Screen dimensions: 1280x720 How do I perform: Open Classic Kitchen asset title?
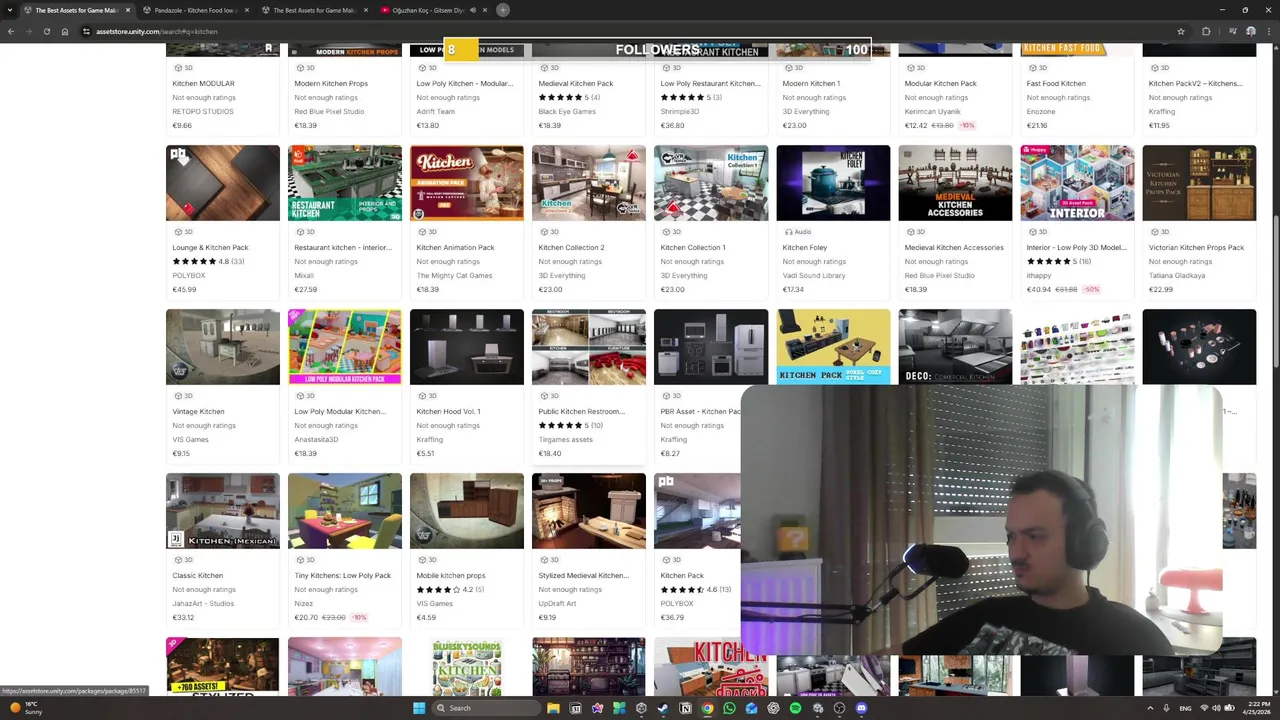(197, 576)
